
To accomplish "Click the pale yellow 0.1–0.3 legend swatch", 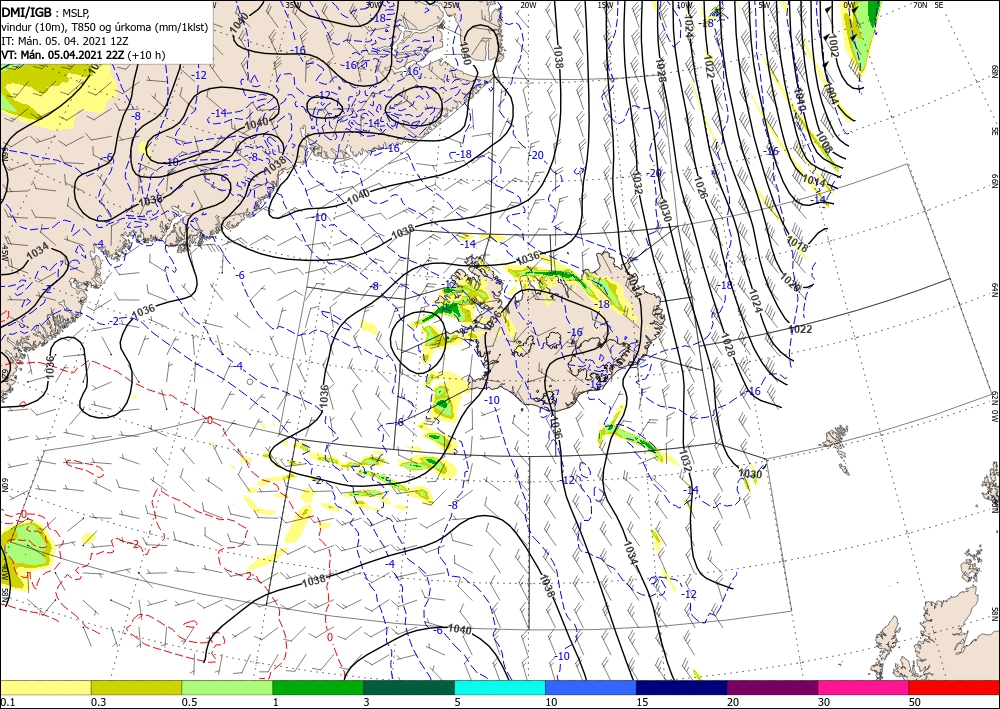I will 45,687.
